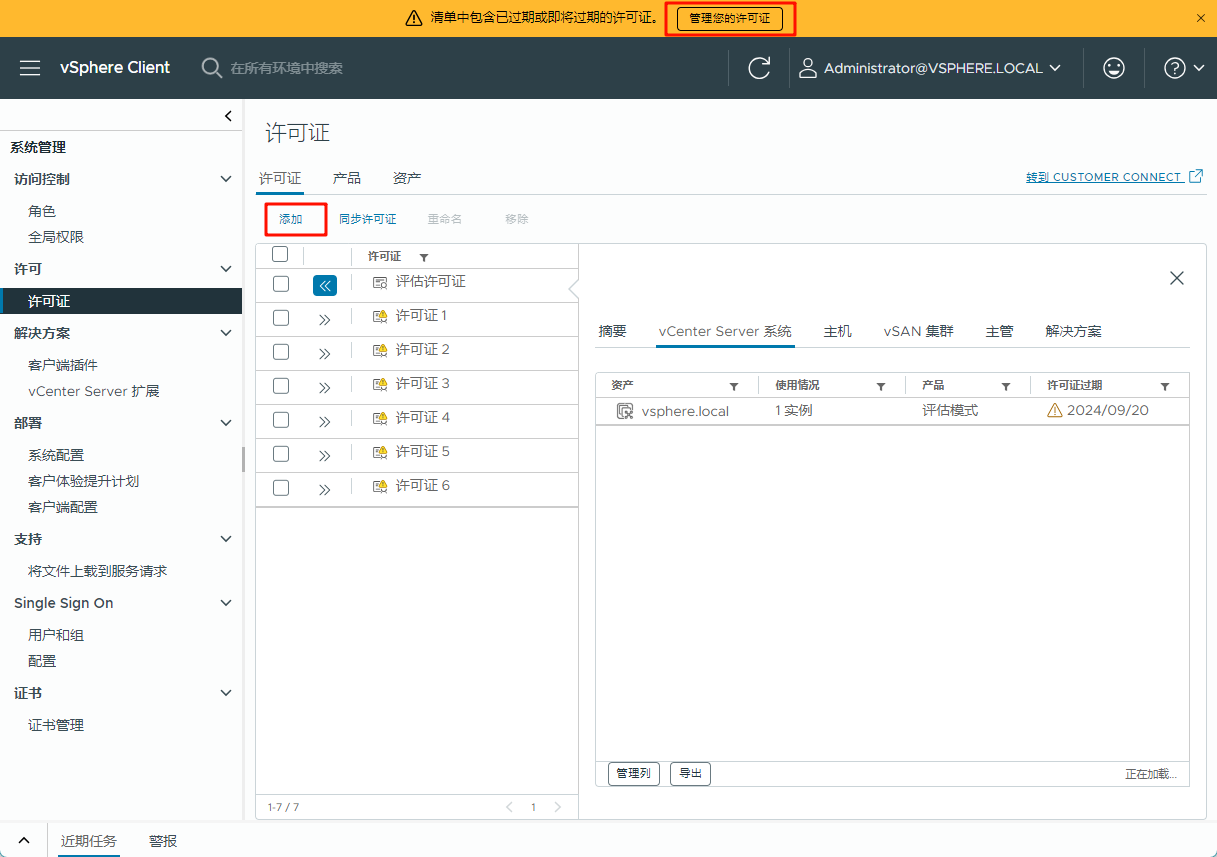Collapse the left sidebar with arrow
Viewport: 1217px width, 857px height.
(228, 116)
